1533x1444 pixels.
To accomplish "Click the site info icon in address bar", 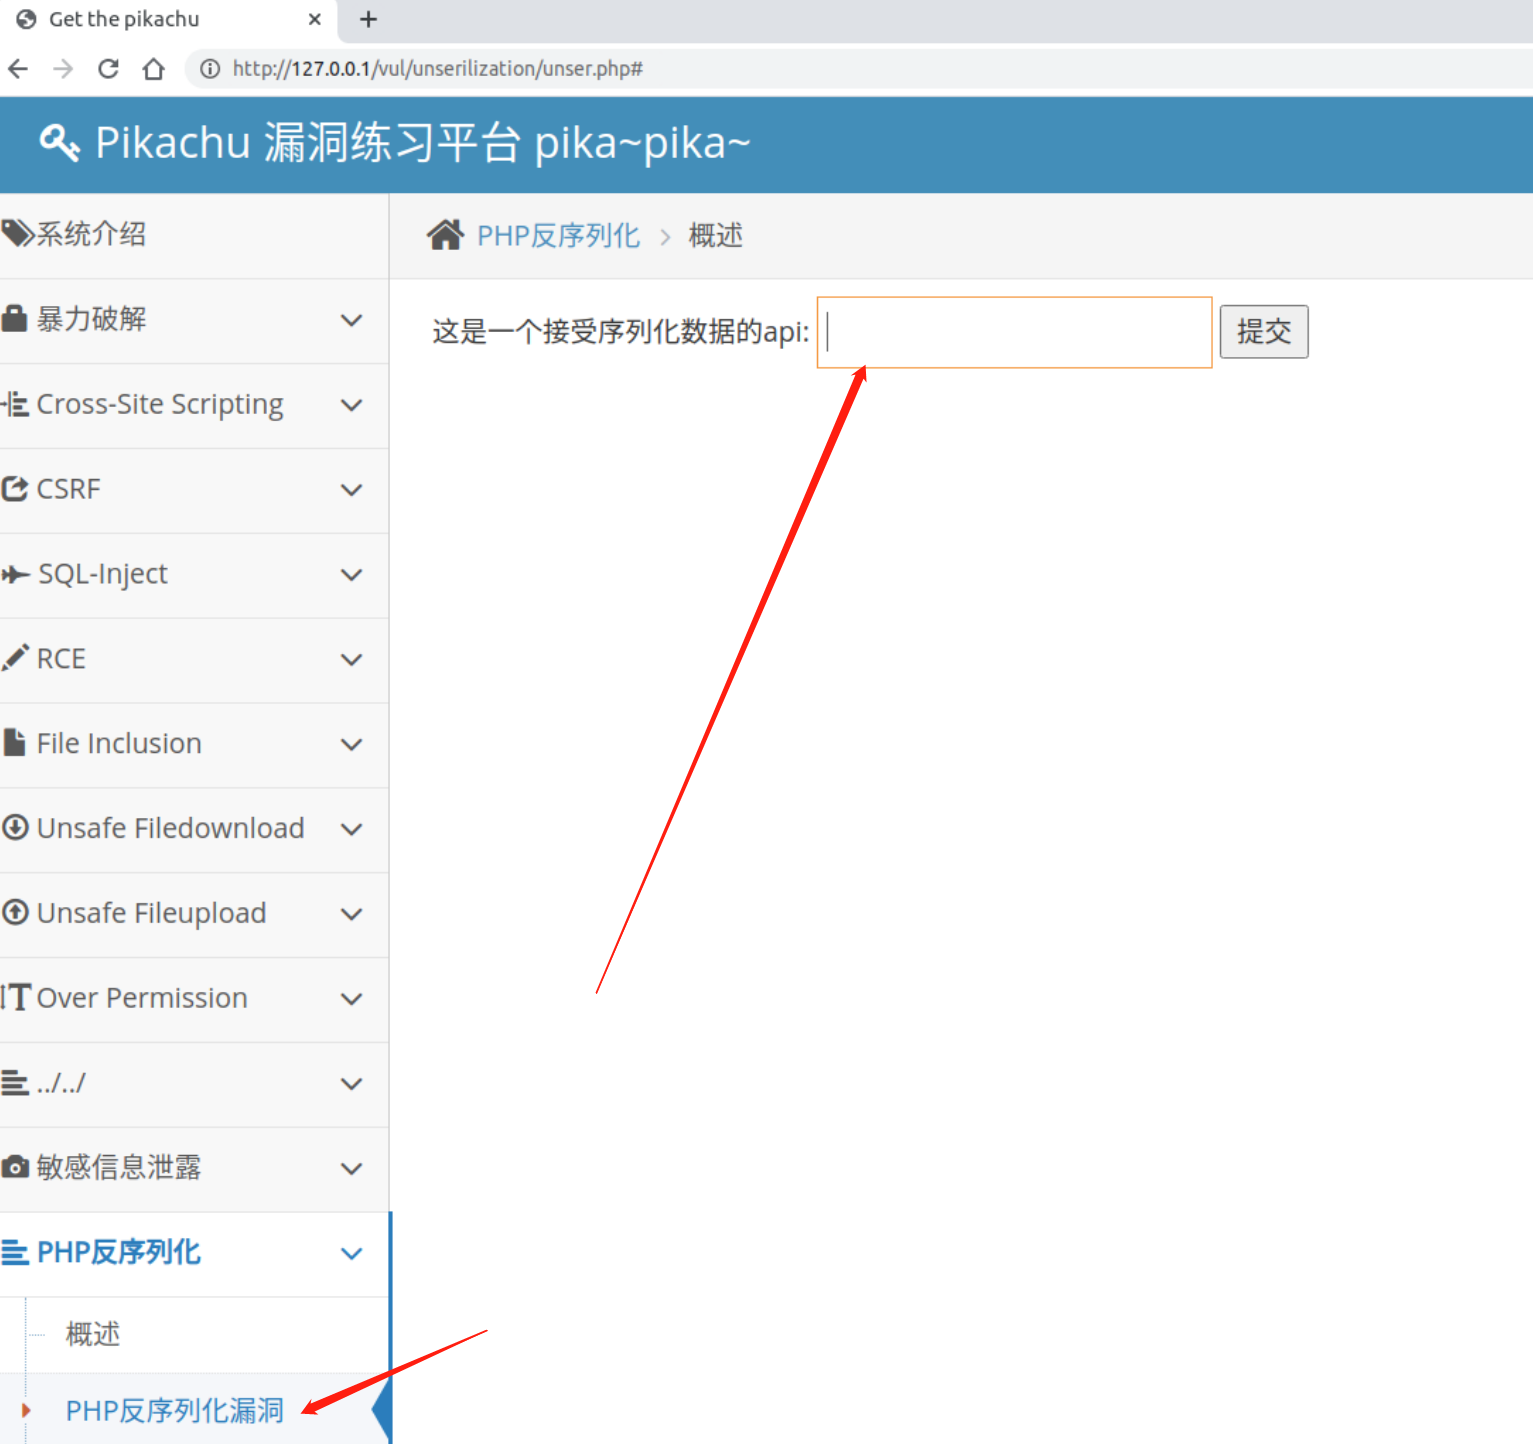I will pyautogui.click(x=210, y=69).
